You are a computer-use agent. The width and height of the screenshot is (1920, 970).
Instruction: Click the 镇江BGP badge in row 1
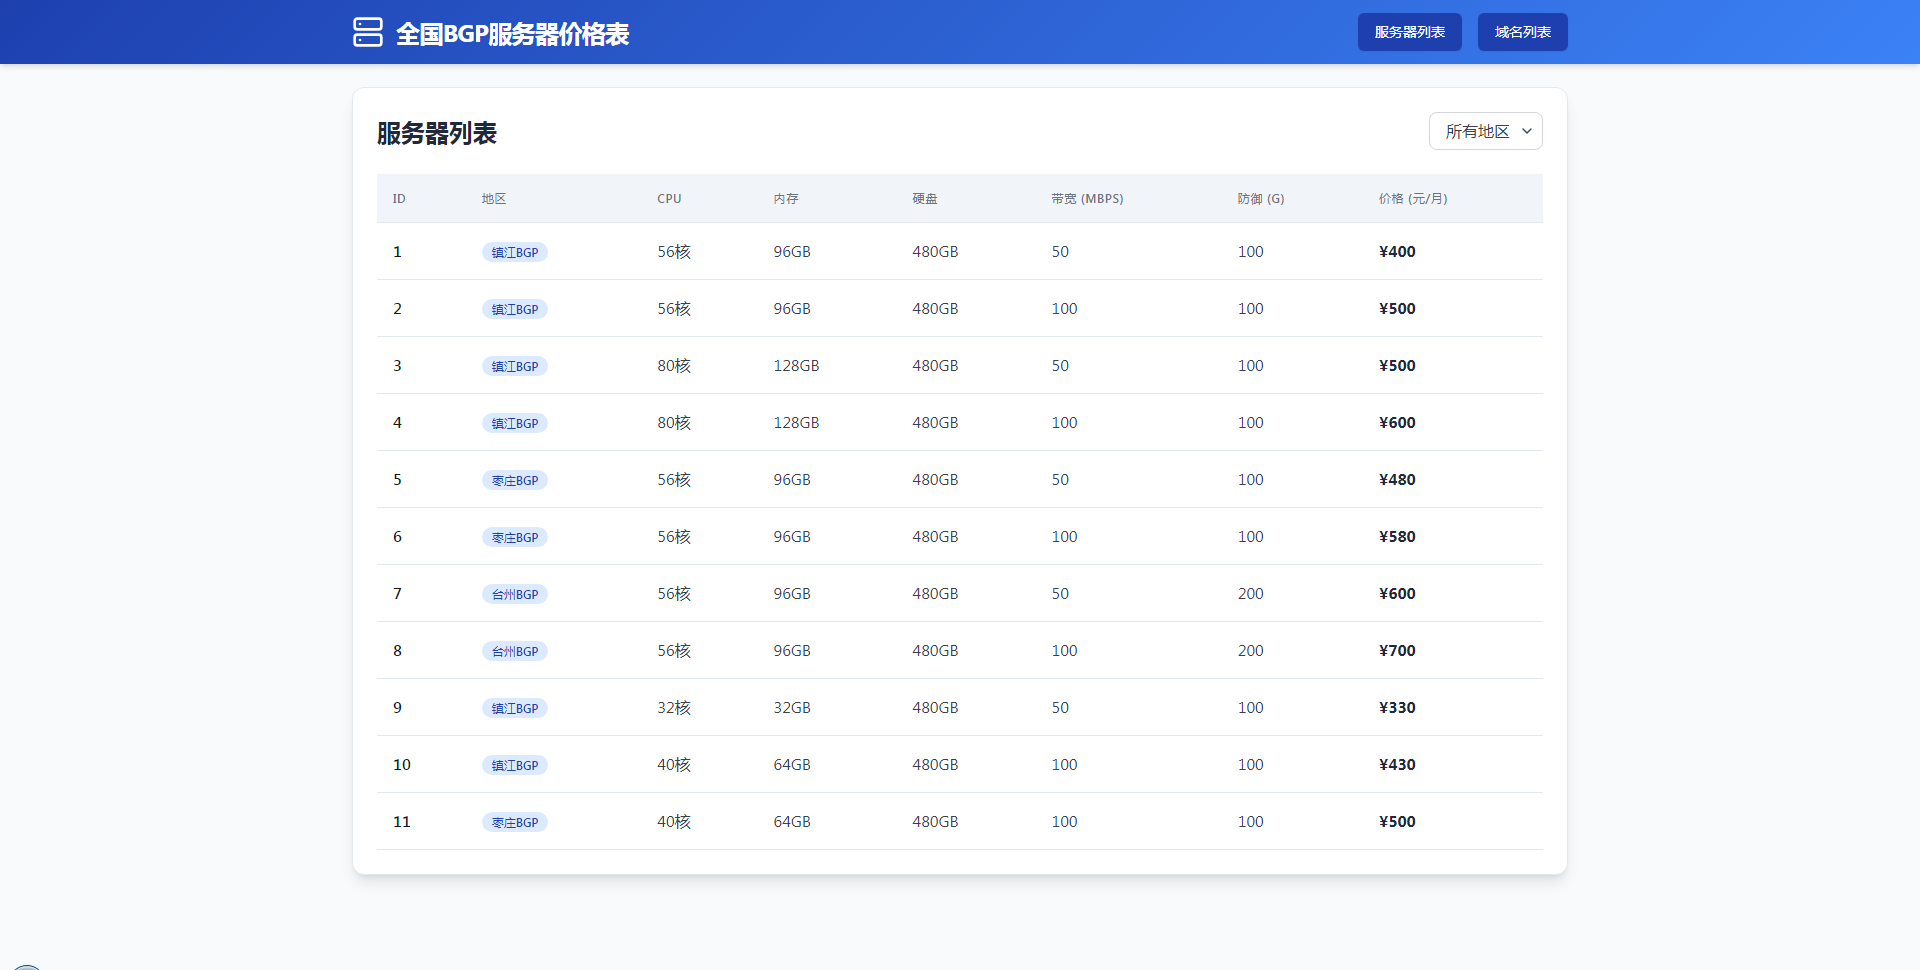pyautogui.click(x=515, y=252)
